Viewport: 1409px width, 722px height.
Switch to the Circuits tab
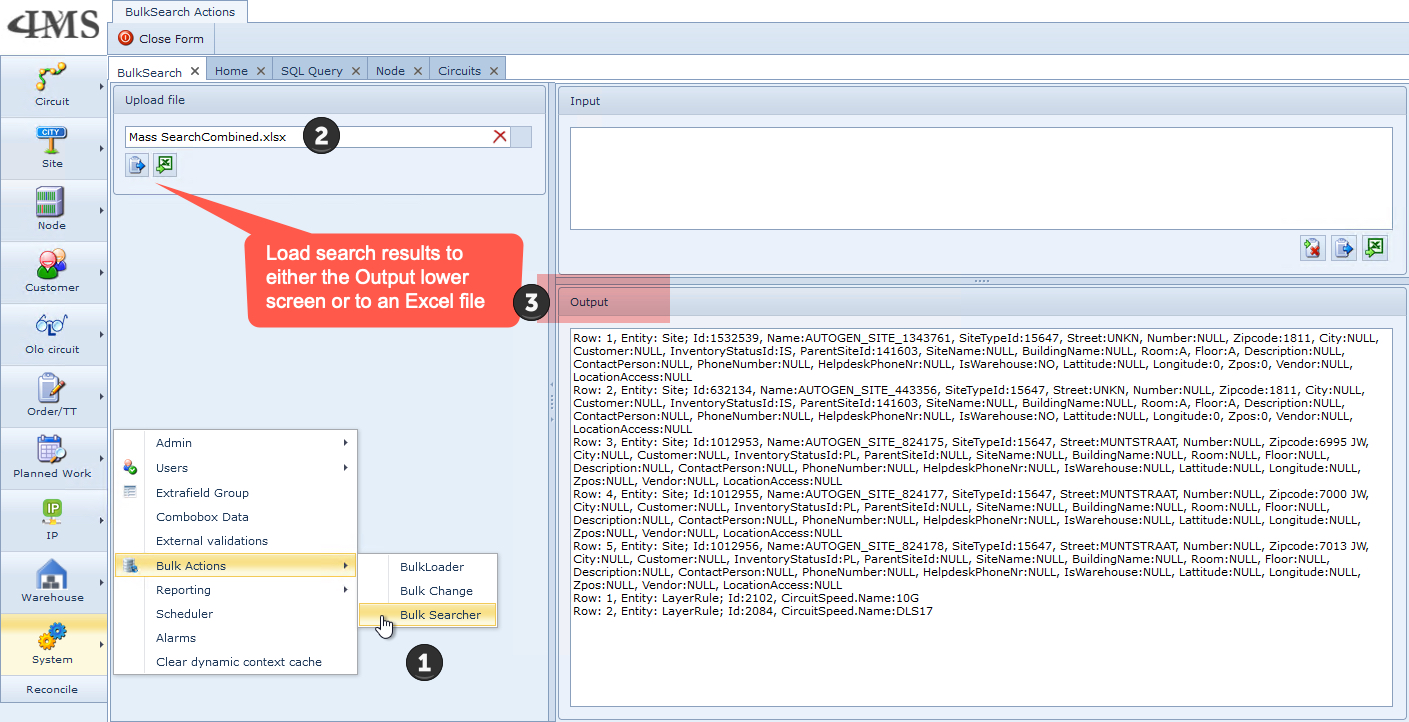pyautogui.click(x=459, y=71)
